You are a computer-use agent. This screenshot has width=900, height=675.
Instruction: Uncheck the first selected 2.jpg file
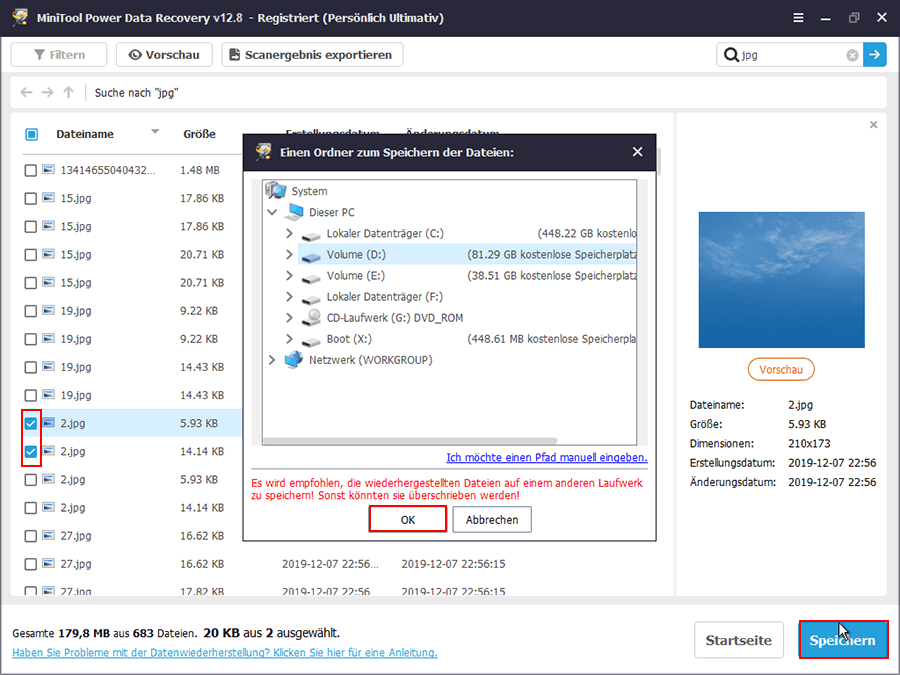click(x=31, y=423)
